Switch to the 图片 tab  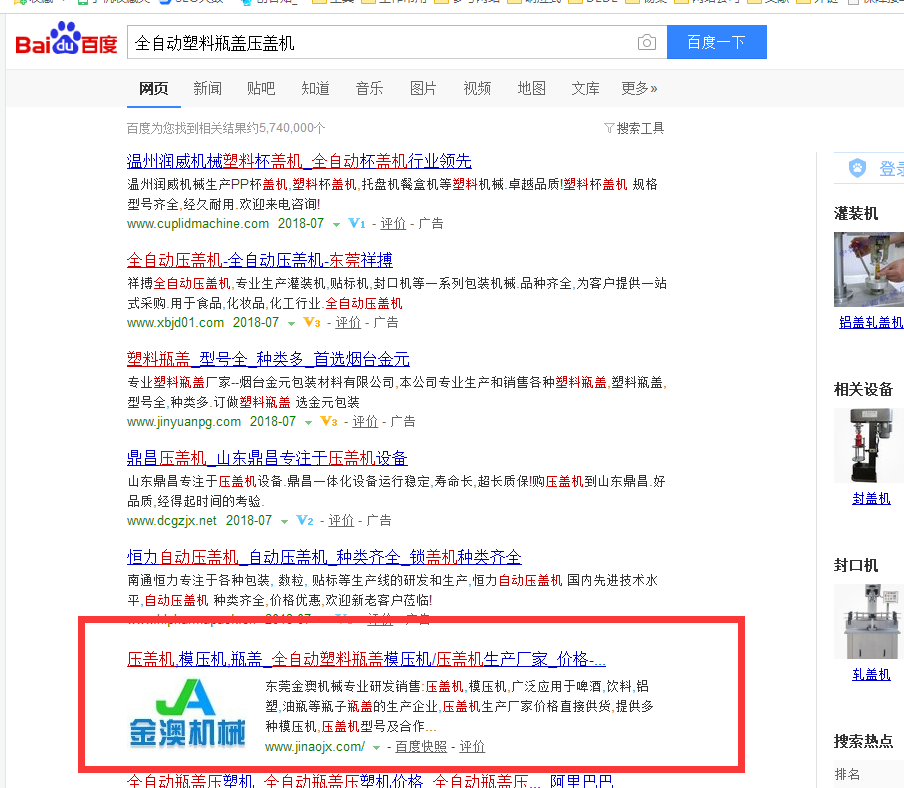[x=423, y=89]
